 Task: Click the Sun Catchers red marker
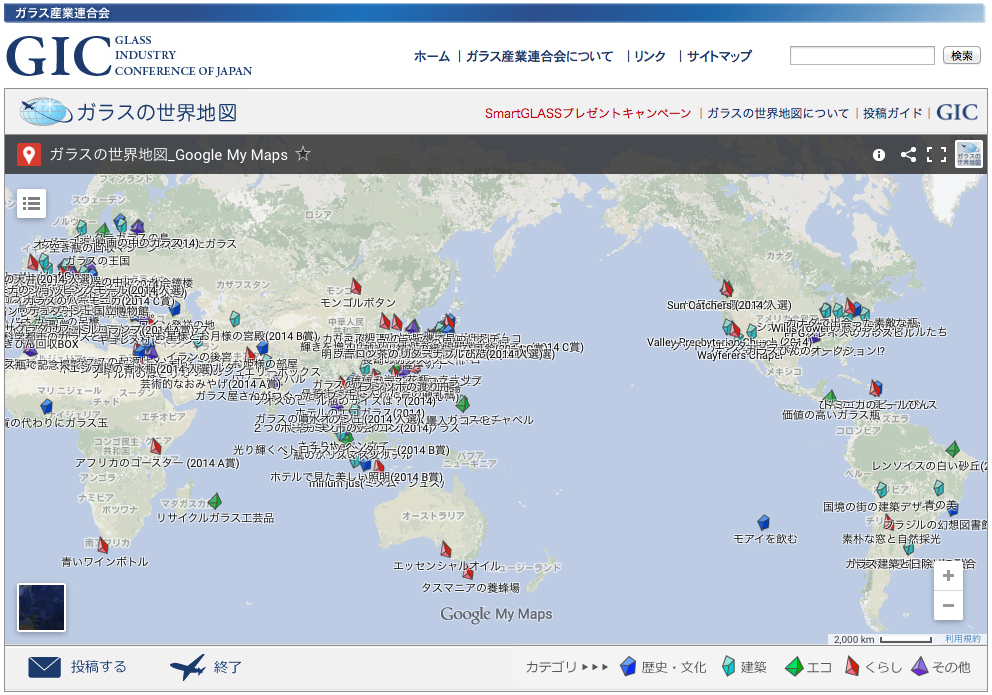(x=726, y=288)
